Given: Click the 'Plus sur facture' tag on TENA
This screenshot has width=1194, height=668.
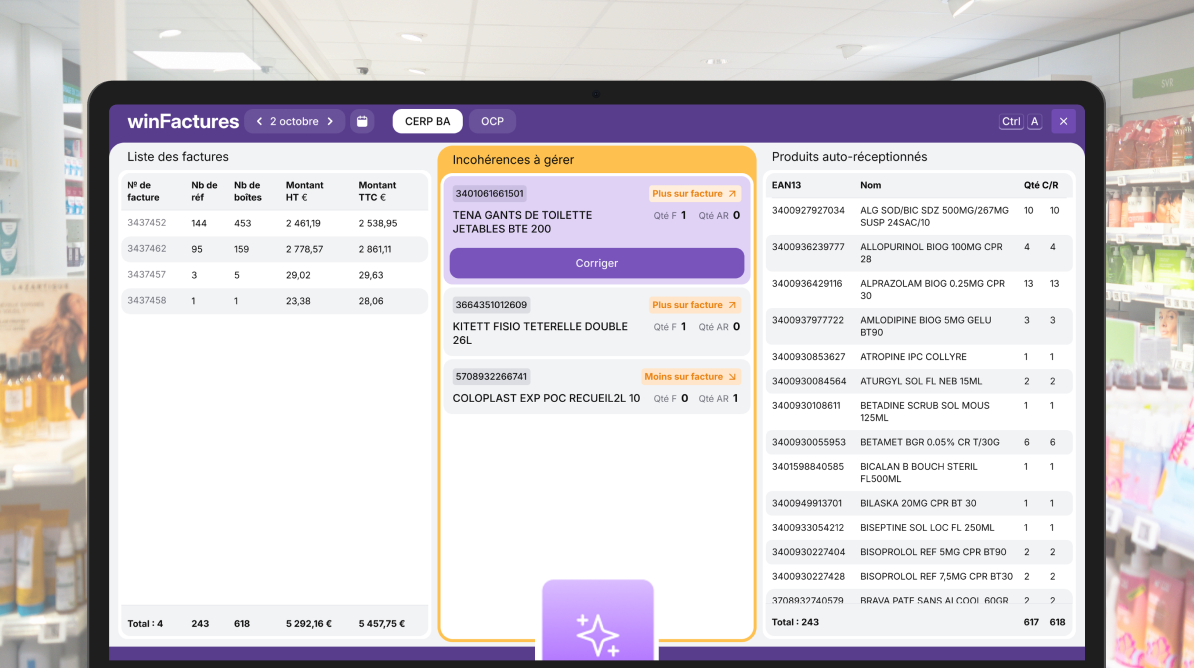Looking at the screenshot, I should tap(694, 194).
